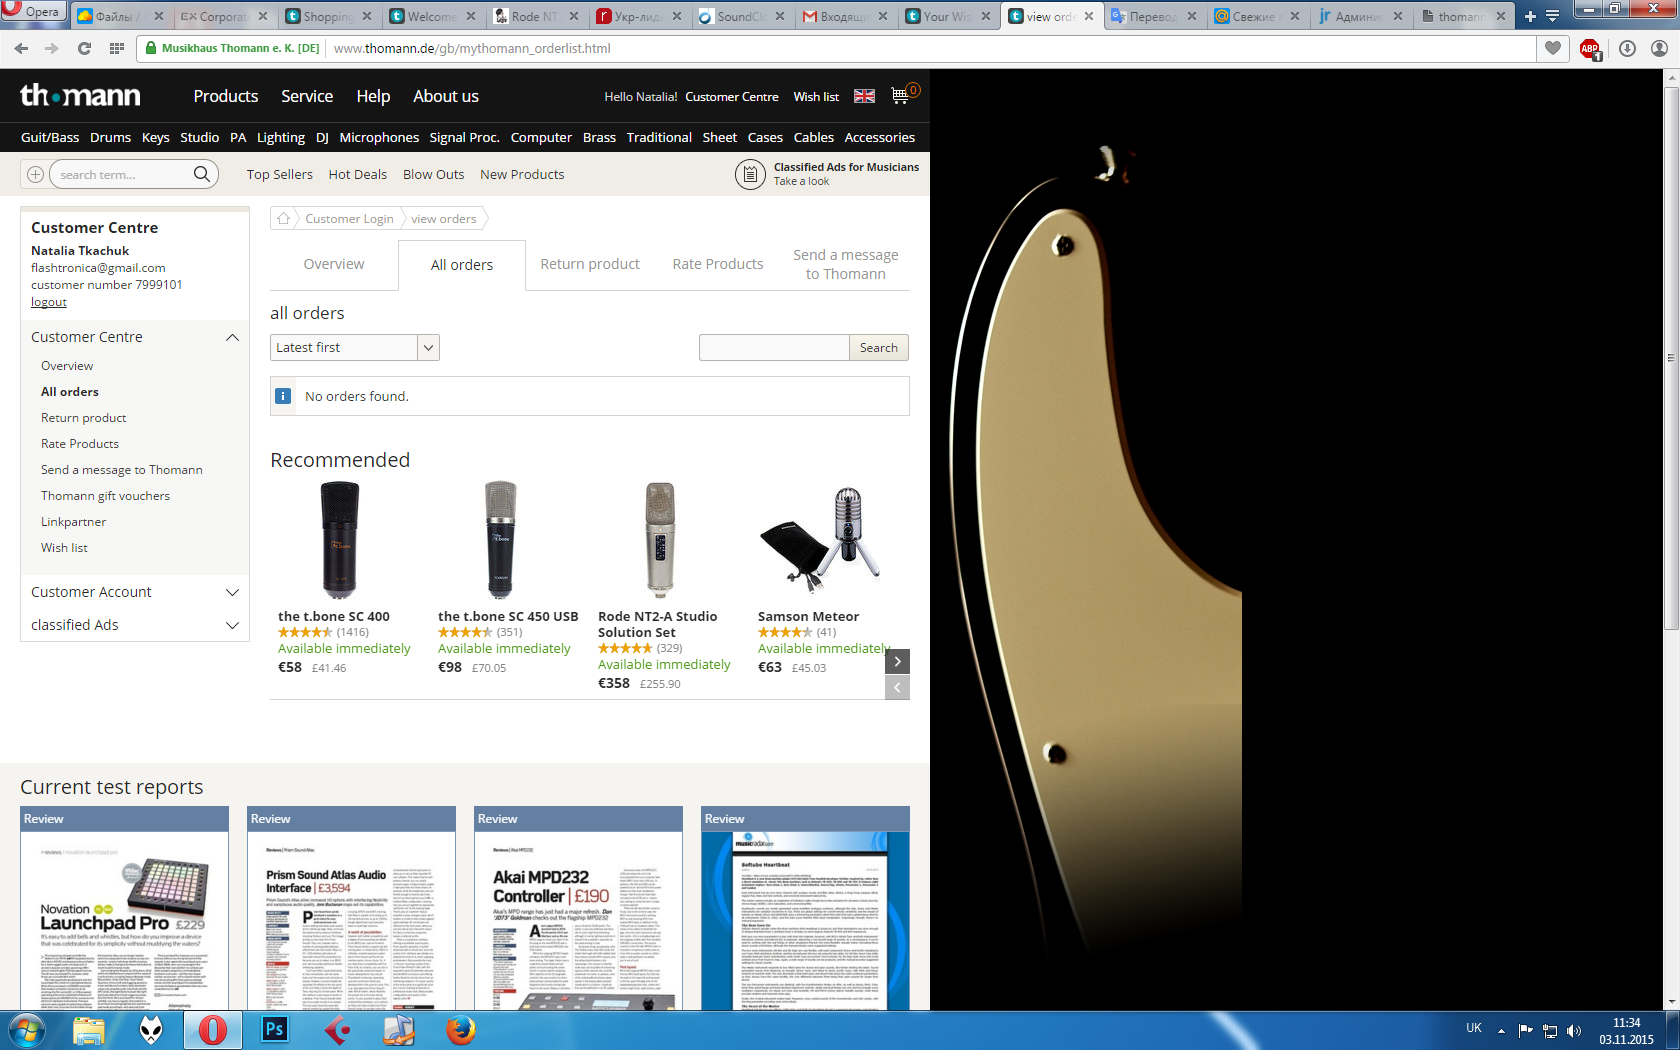Open the t.bone SC 400 product thumbnail

coord(340,540)
